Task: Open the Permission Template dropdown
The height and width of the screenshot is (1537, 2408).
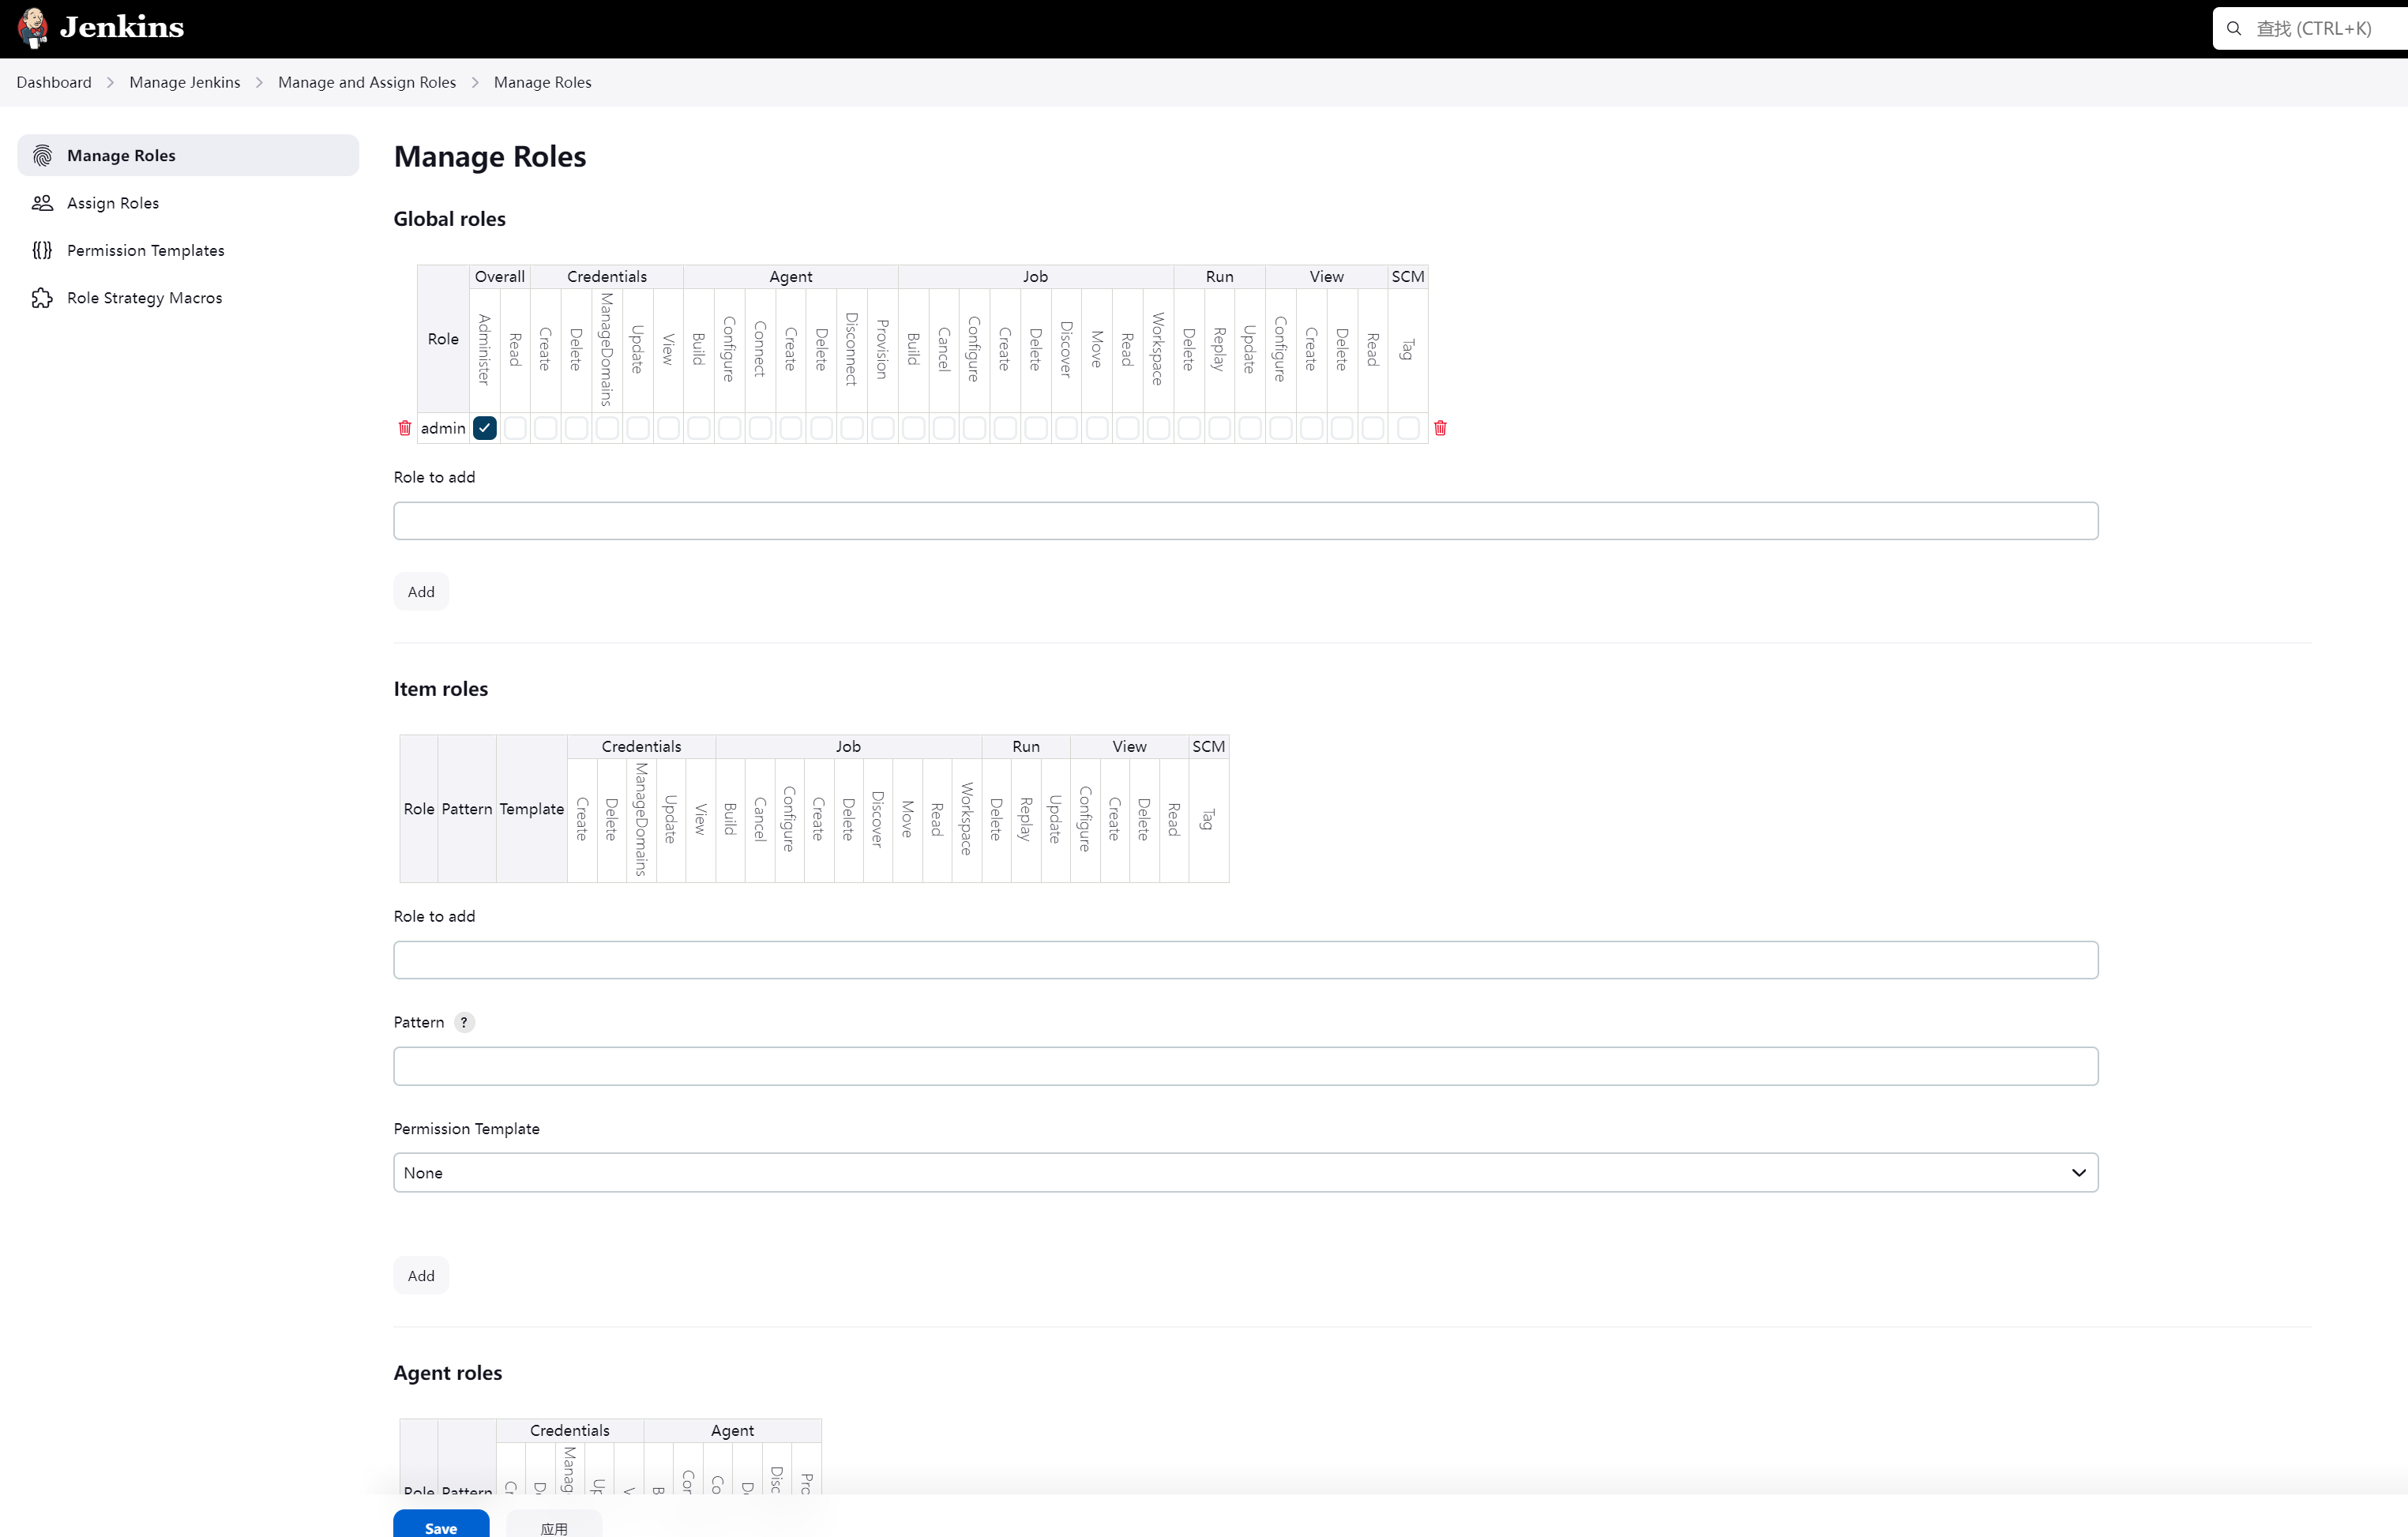Action: point(1245,1172)
